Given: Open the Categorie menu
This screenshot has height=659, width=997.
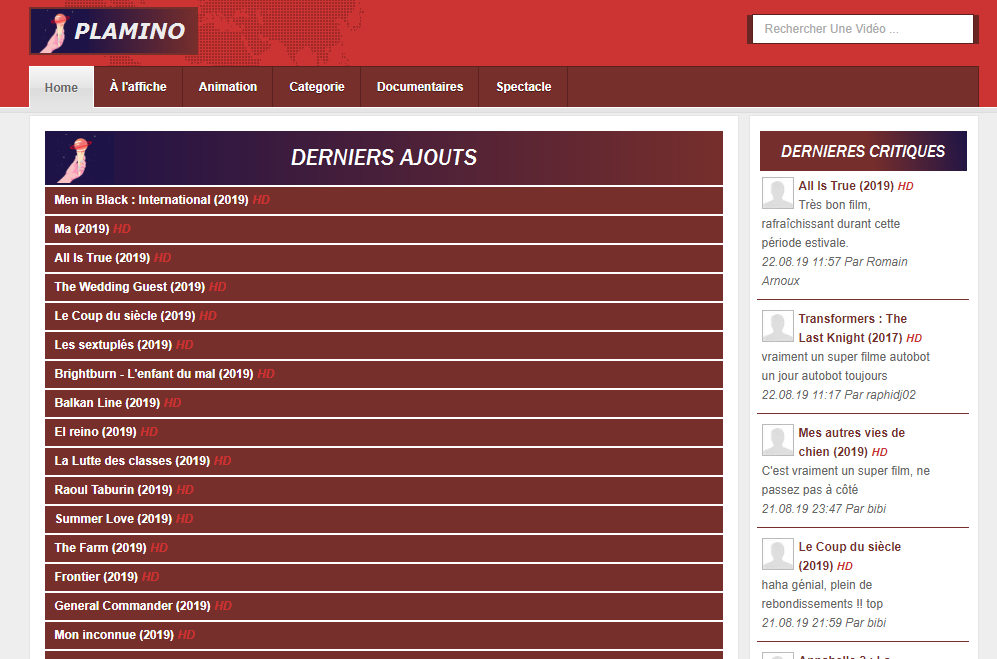Looking at the screenshot, I should click(317, 87).
